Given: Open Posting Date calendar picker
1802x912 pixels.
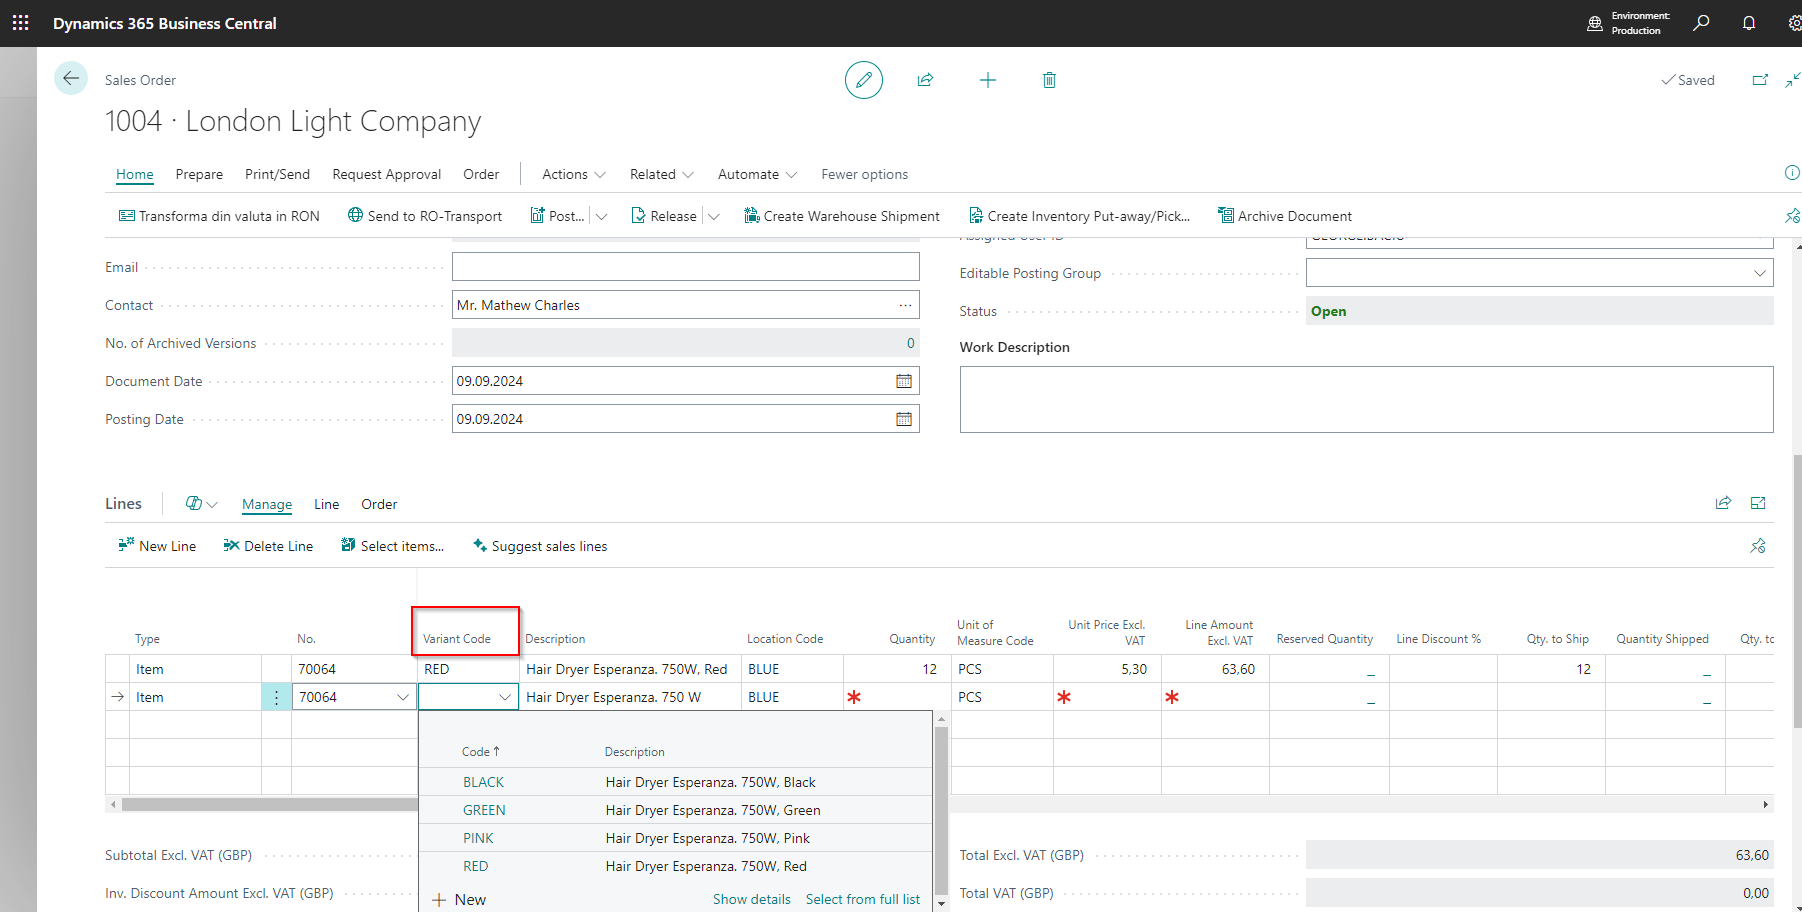Looking at the screenshot, I should 904,419.
